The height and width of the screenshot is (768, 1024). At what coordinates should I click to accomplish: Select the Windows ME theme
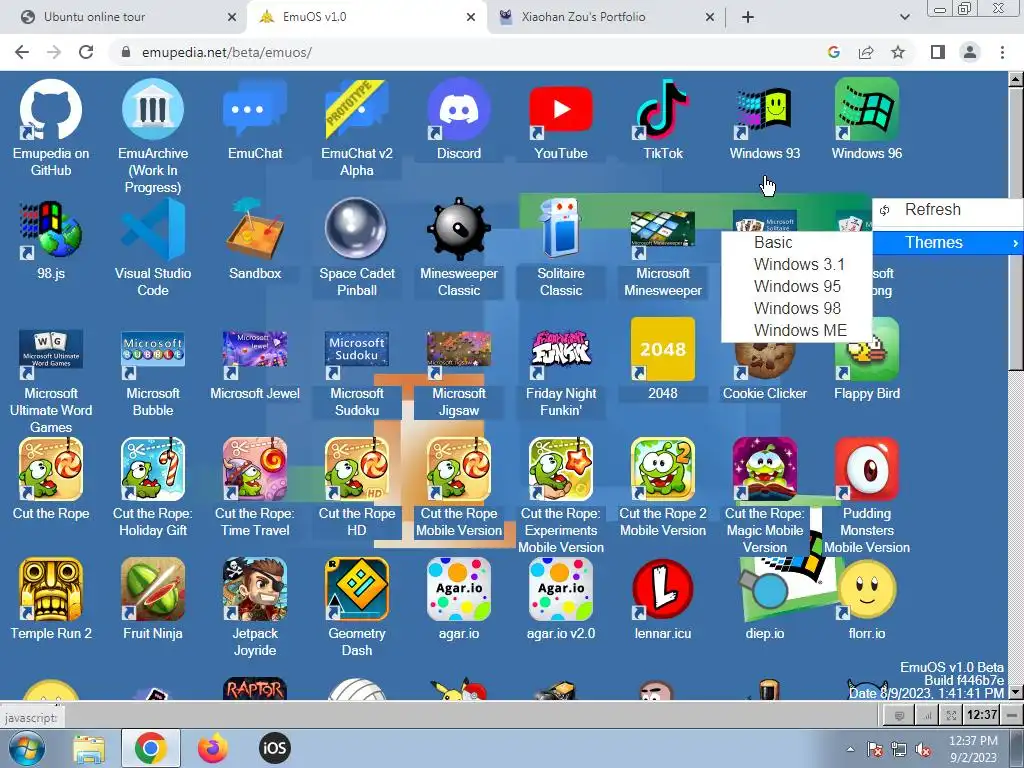click(x=800, y=330)
